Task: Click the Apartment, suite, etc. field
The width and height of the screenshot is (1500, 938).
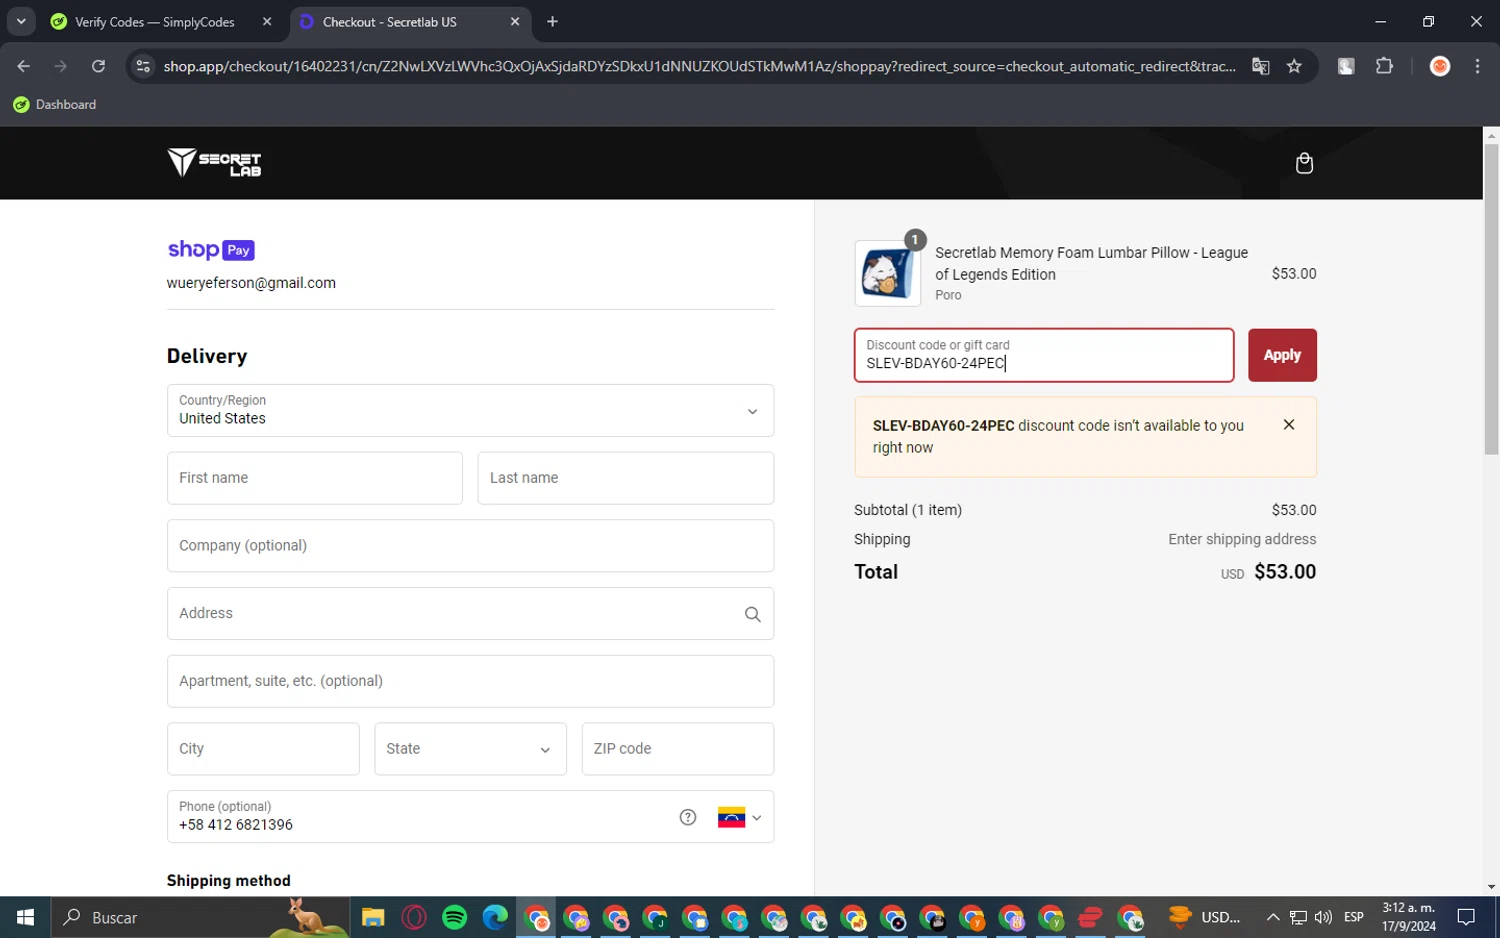Action: click(x=470, y=681)
